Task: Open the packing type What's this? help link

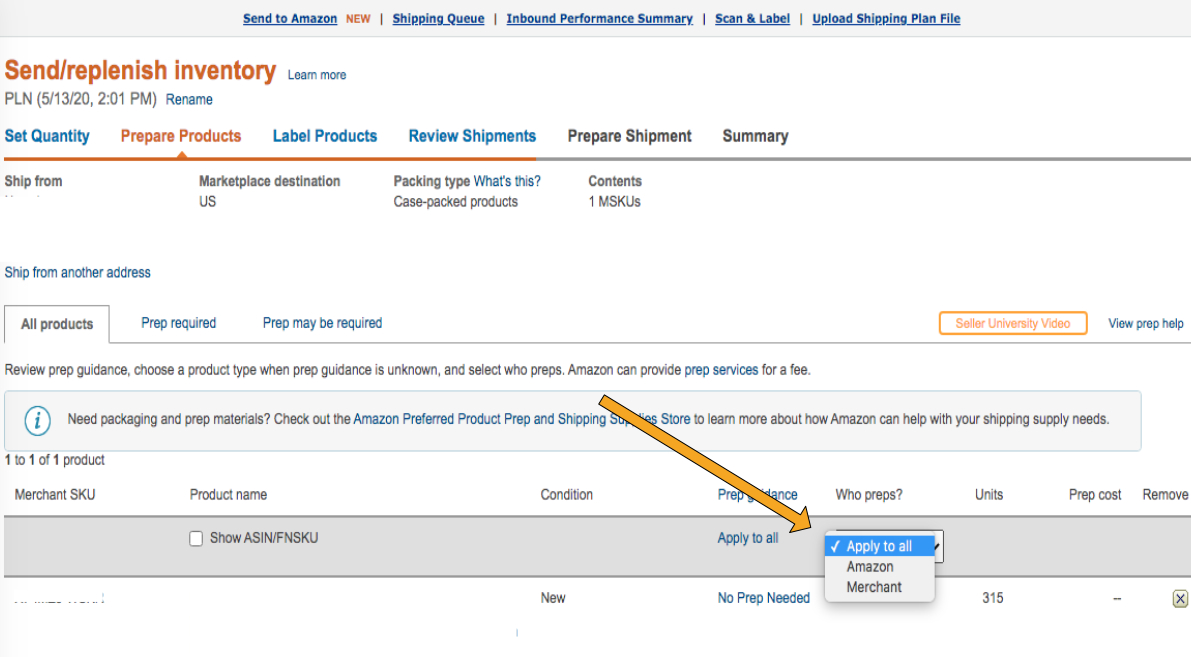Action: point(507,181)
